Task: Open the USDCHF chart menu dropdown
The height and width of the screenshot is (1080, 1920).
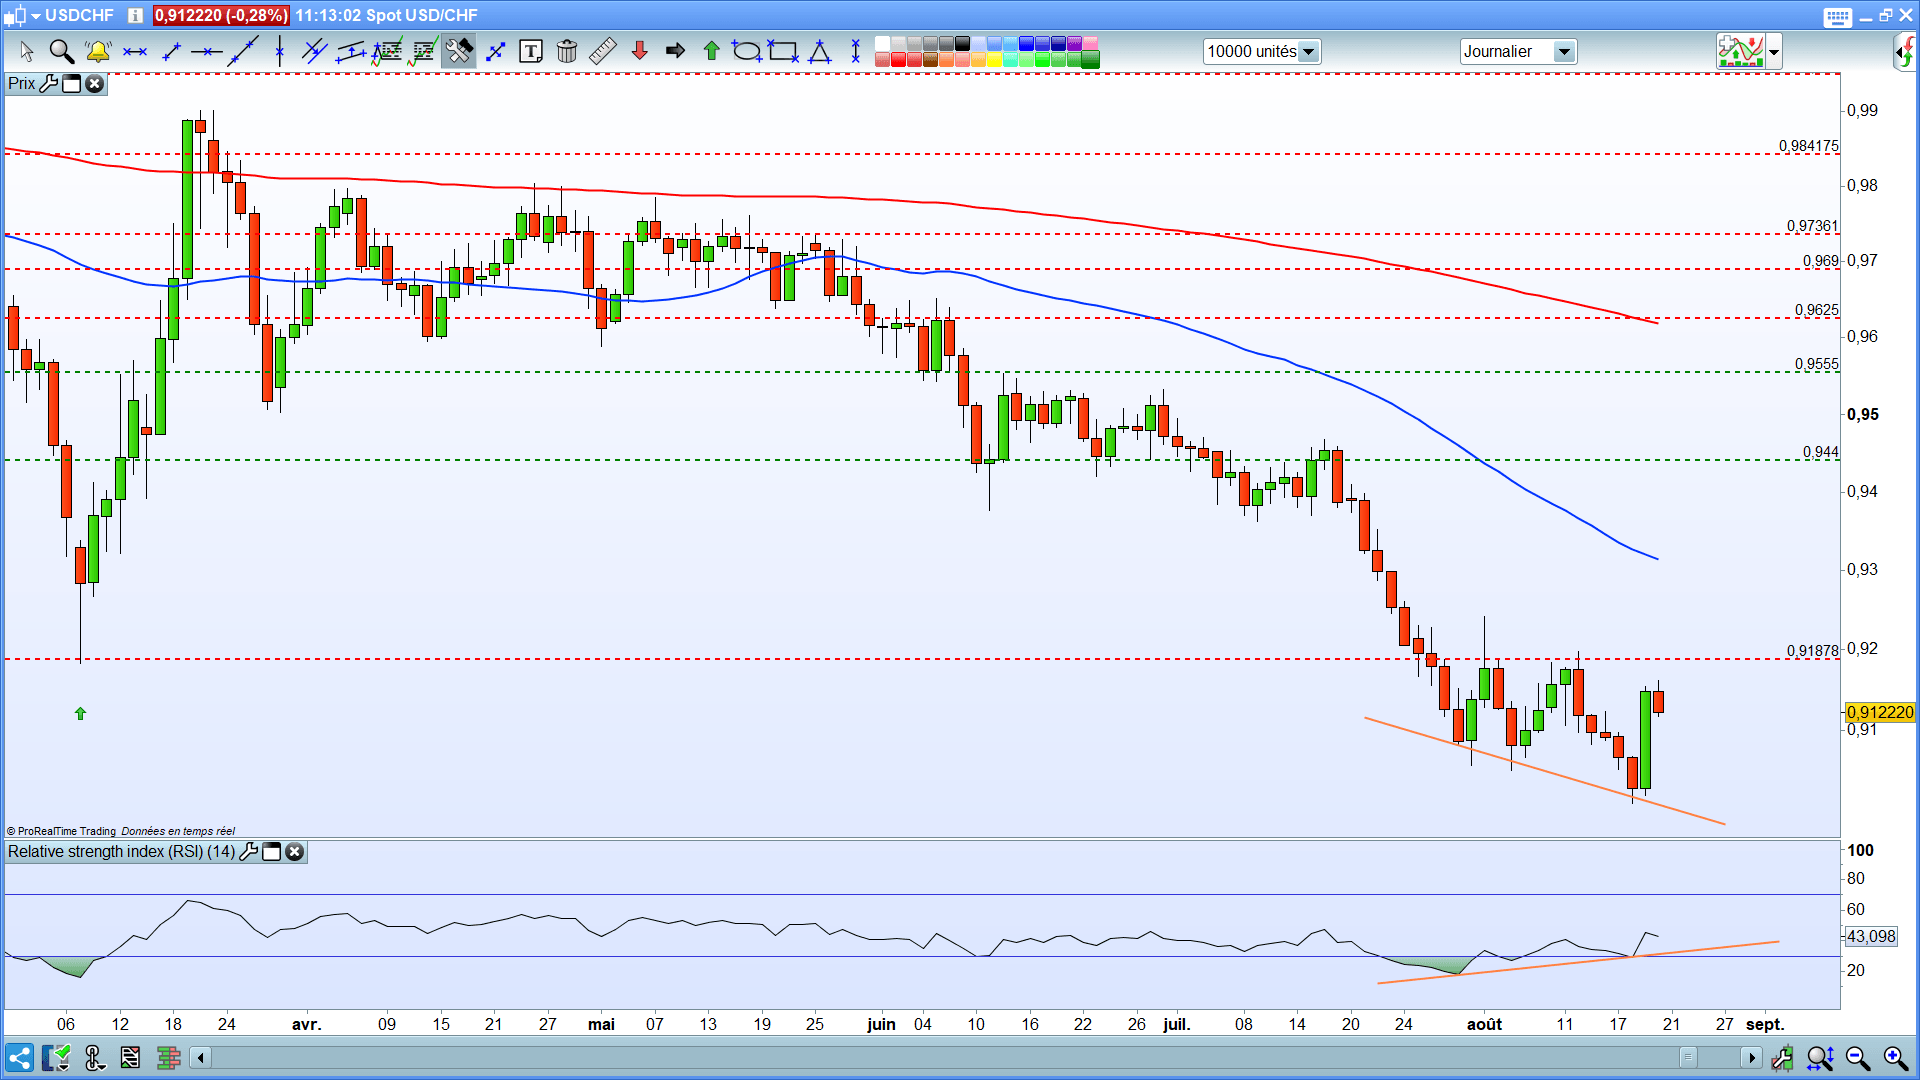Action: [x=36, y=16]
